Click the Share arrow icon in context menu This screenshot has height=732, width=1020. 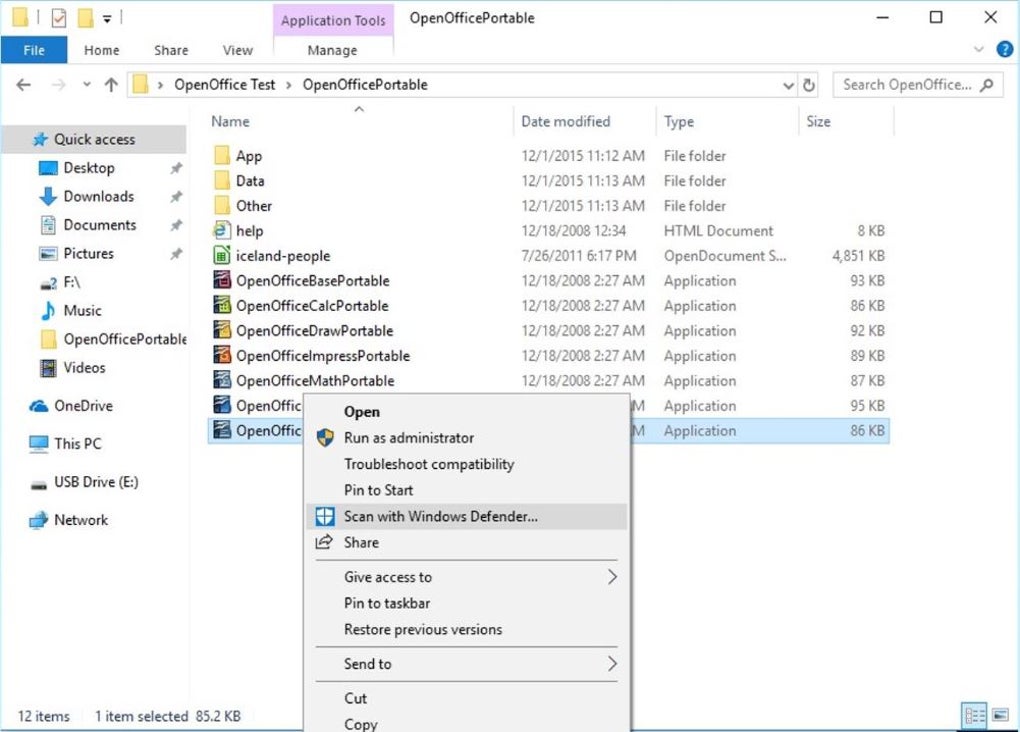click(x=324, y=541)
